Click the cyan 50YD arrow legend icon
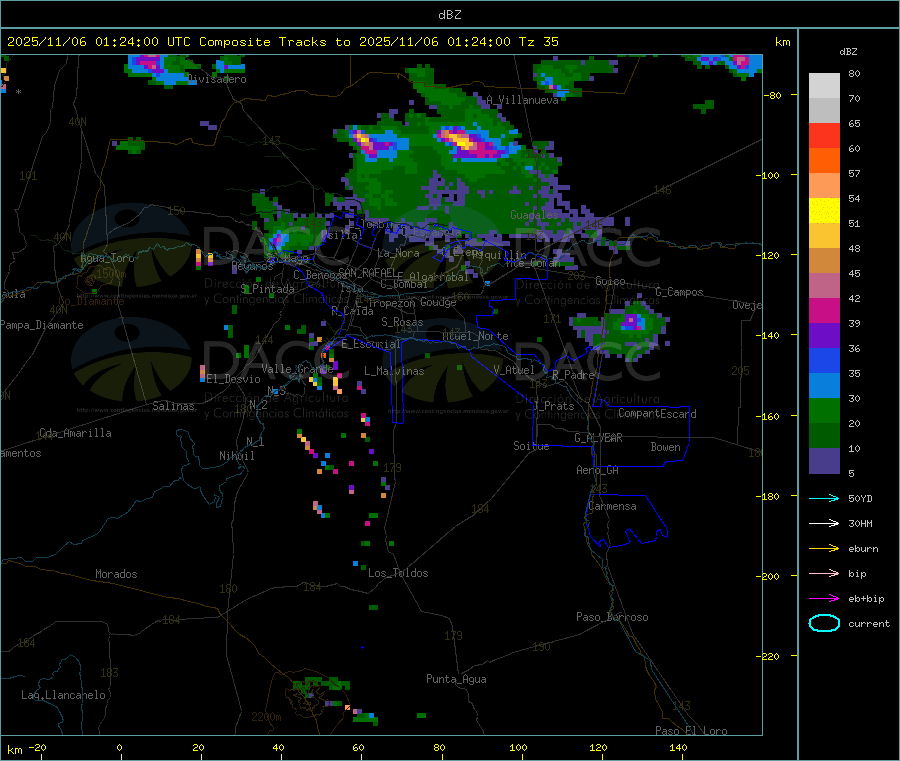The image size is (900, 761). click(824, 498)
